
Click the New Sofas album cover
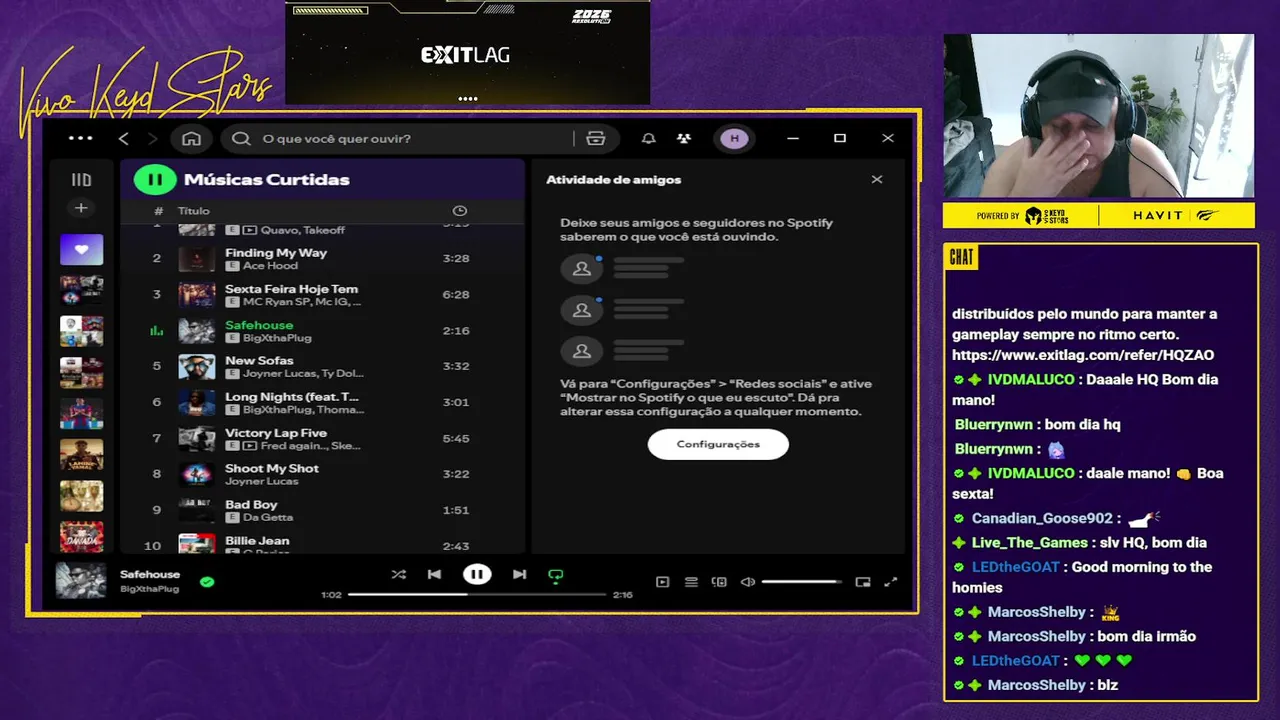197,366
